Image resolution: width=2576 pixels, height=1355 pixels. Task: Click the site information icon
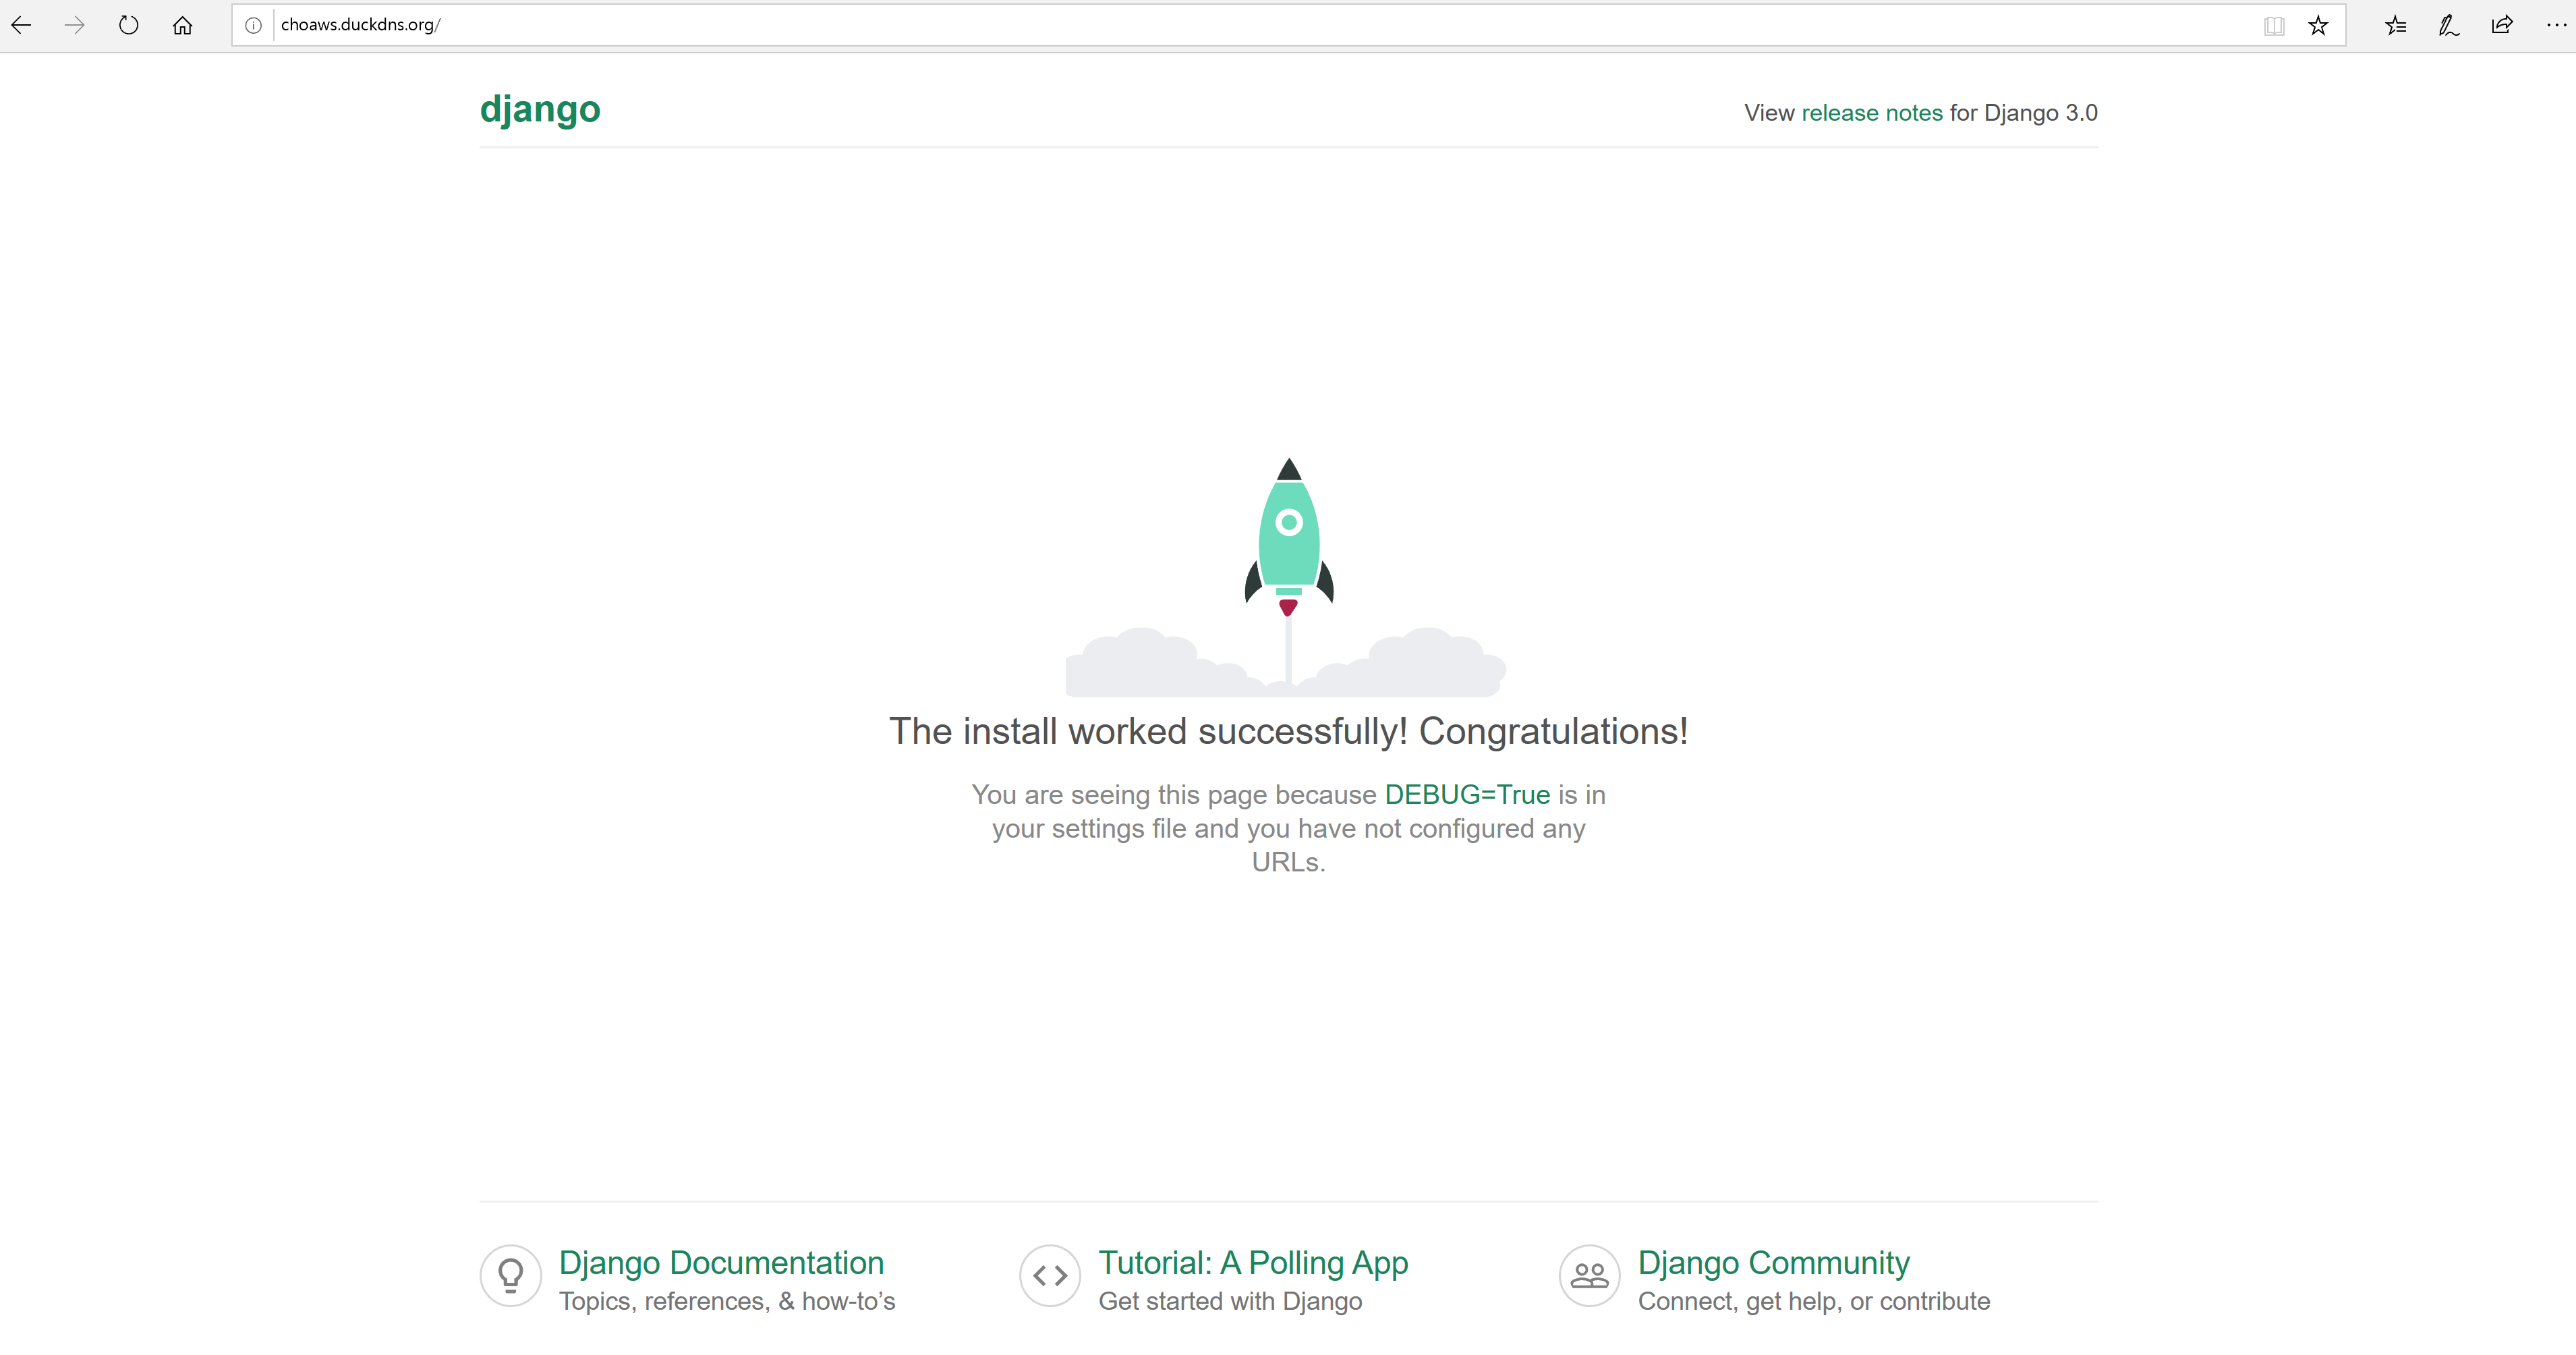point(254,25)
